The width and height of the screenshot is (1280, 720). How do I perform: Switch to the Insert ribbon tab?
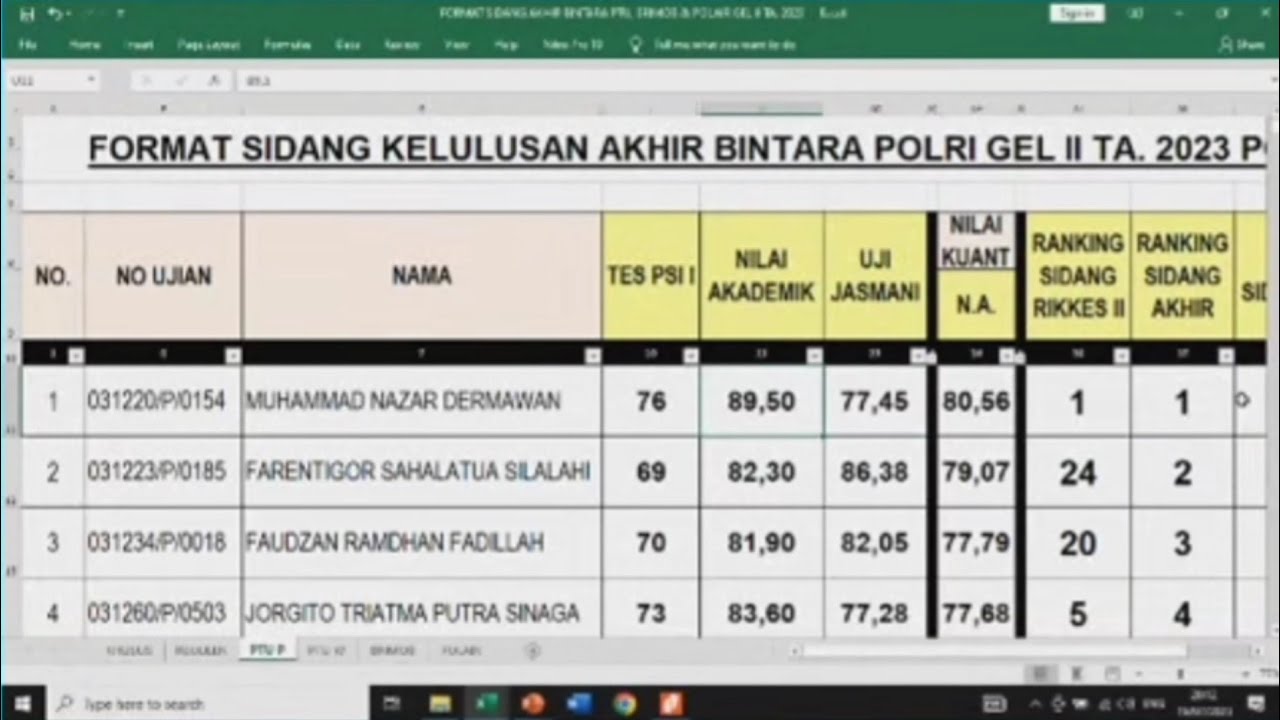pos(139,45)
